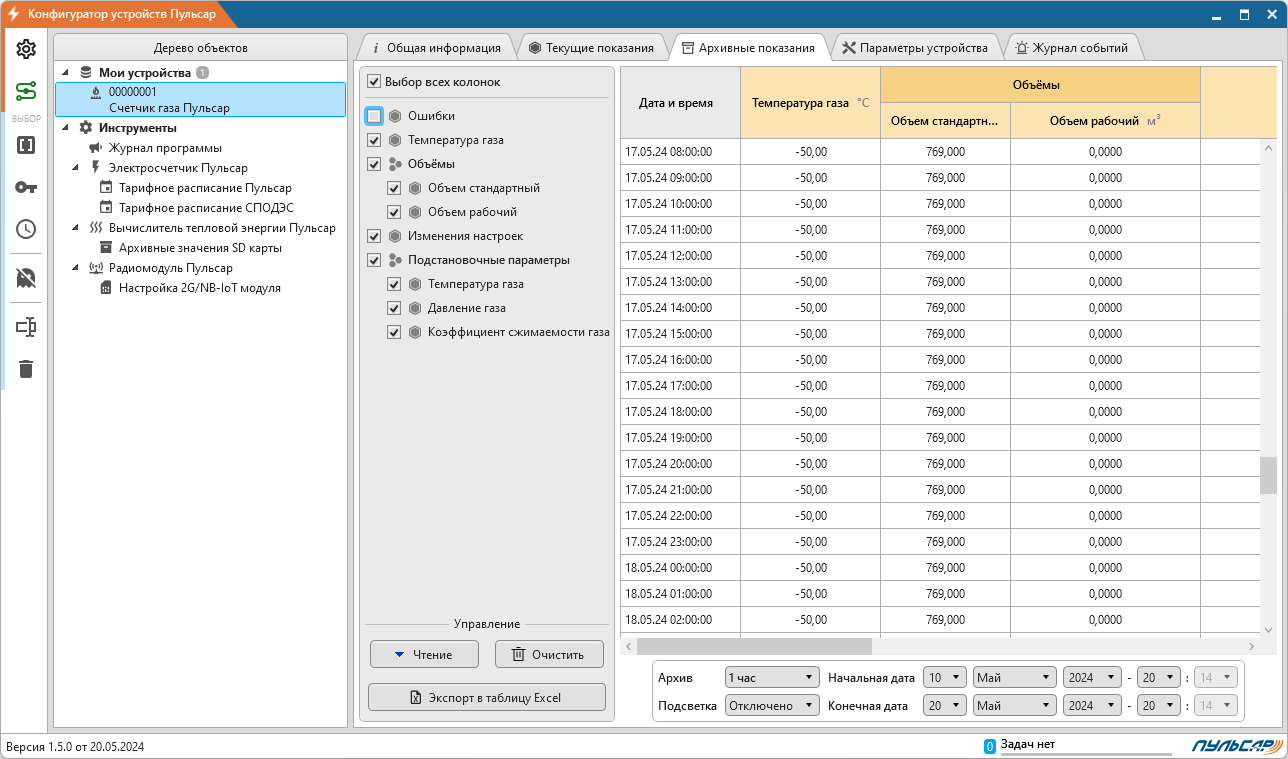Toggle the Объёмы group checkbox
This screenshot has height=759, width=1288.
pyautogui.click(x=374, y=164)
